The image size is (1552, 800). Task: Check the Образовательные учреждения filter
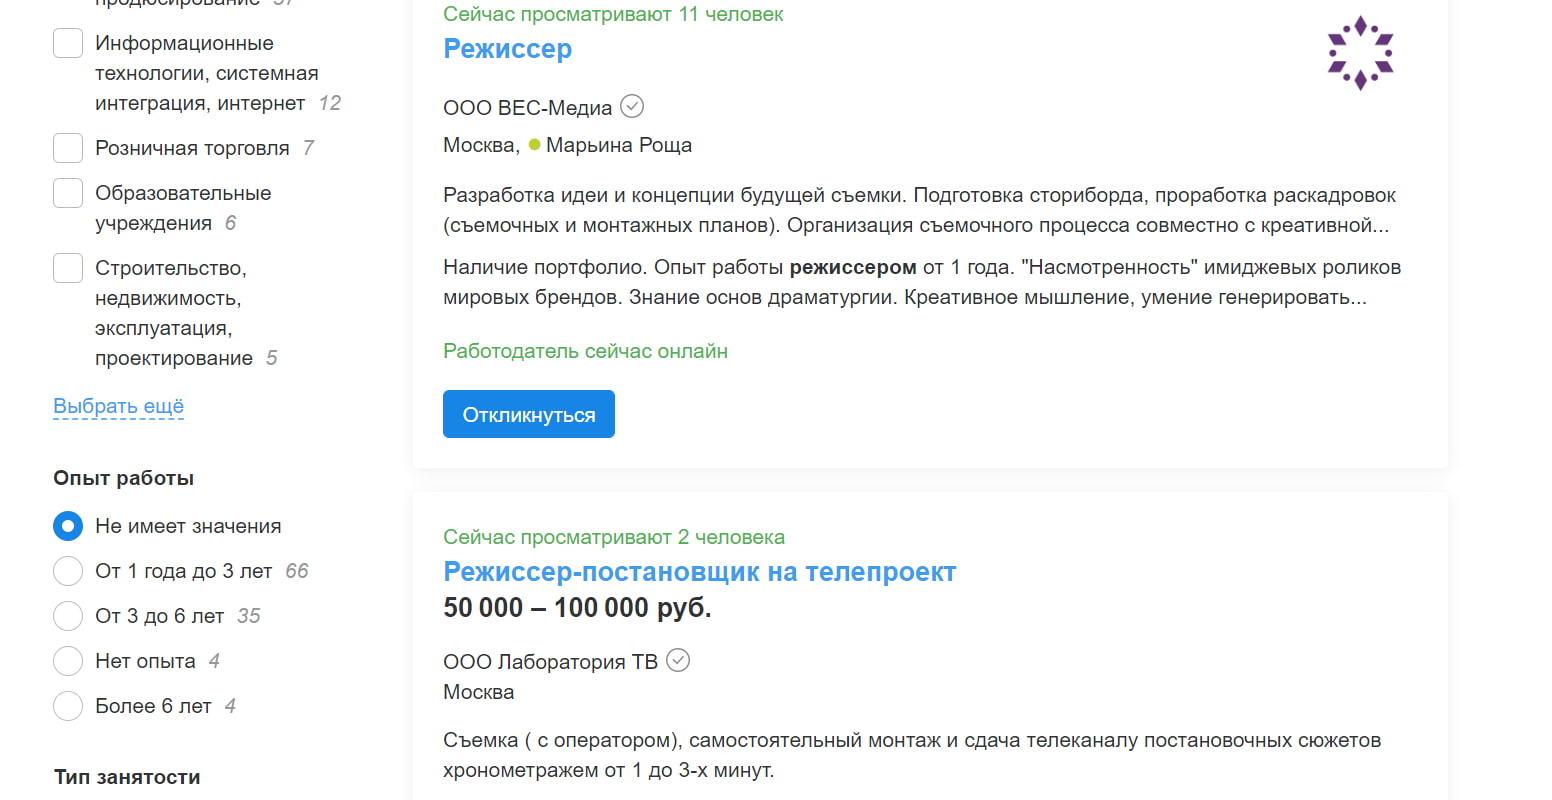pyautogui.click(x=67, y=192)
